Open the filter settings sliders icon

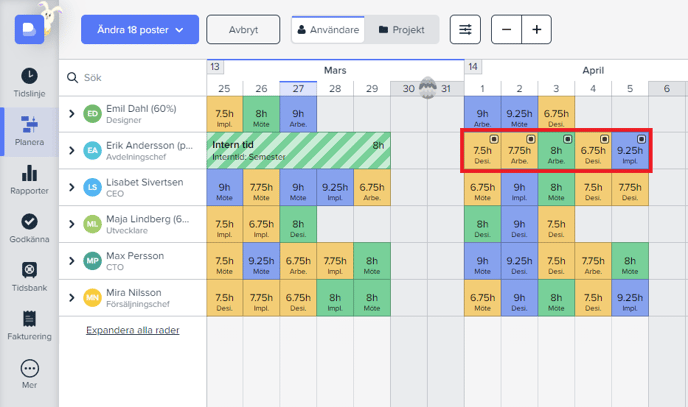465,30
